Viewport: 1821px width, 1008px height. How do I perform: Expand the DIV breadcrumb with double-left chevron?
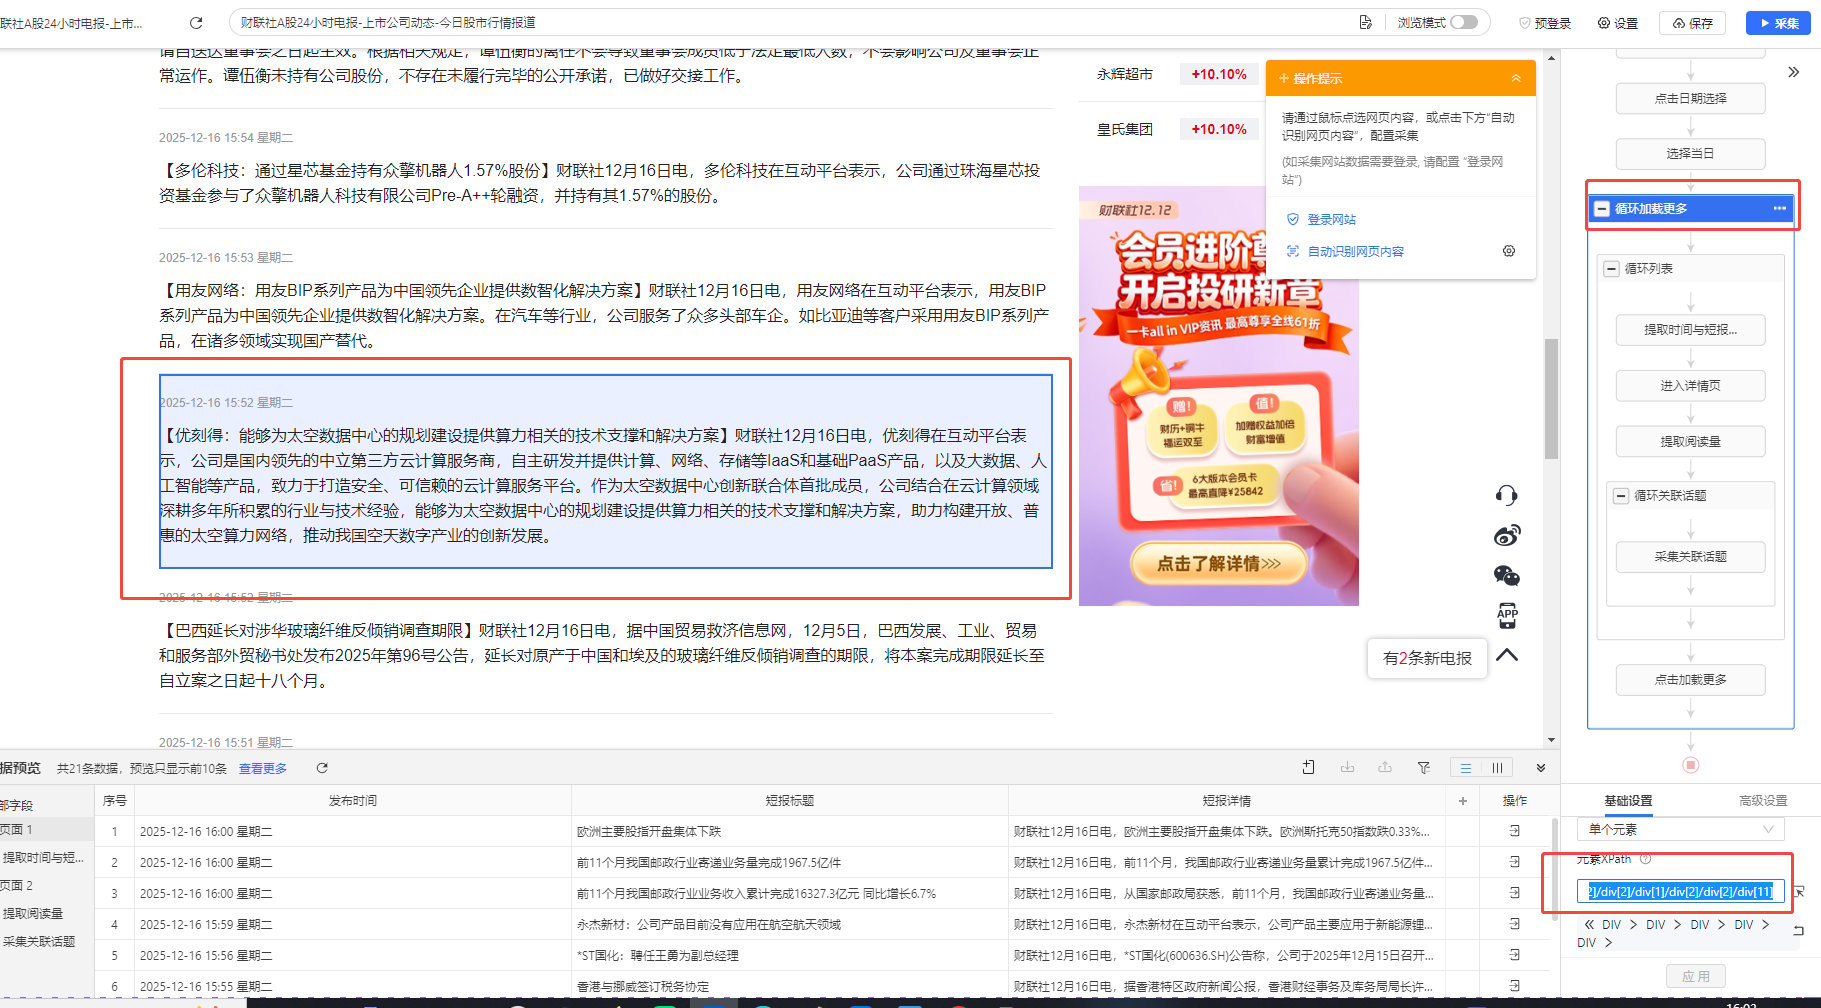1589,925
